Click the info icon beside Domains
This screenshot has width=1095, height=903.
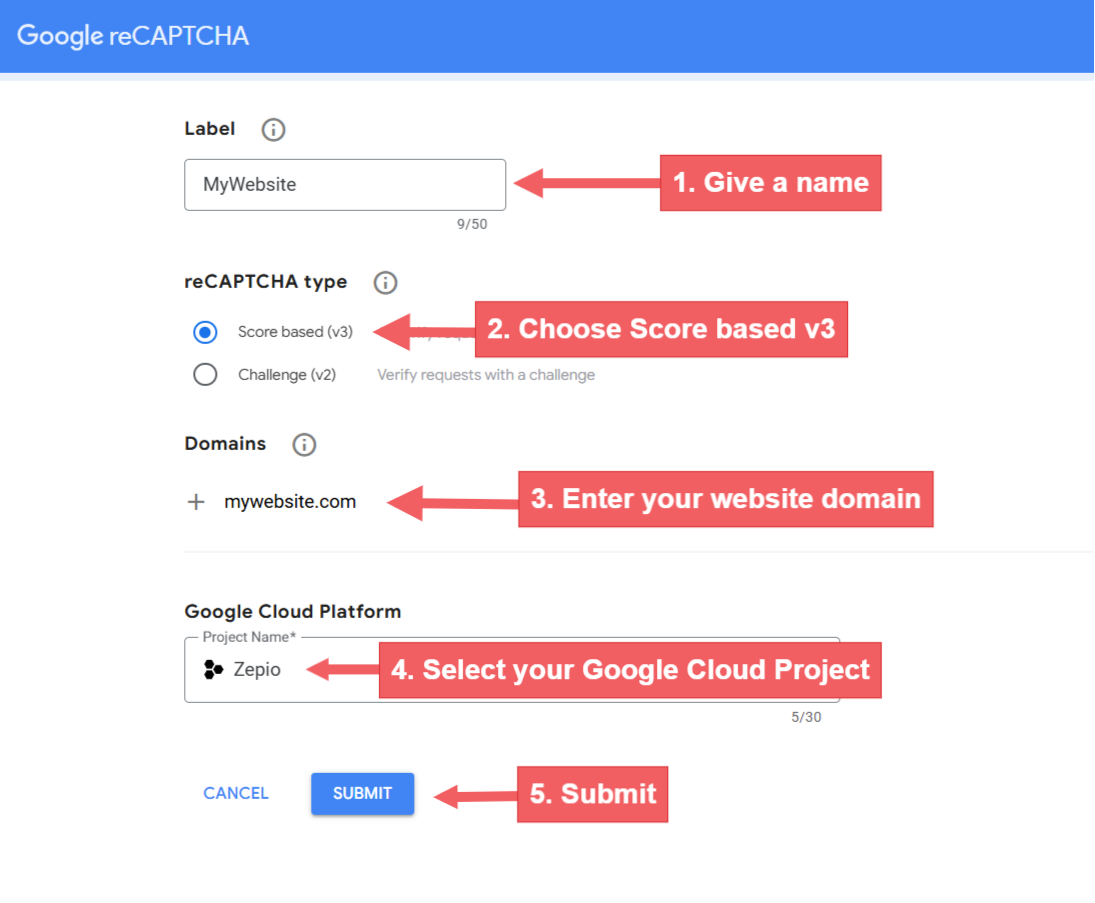303,444
